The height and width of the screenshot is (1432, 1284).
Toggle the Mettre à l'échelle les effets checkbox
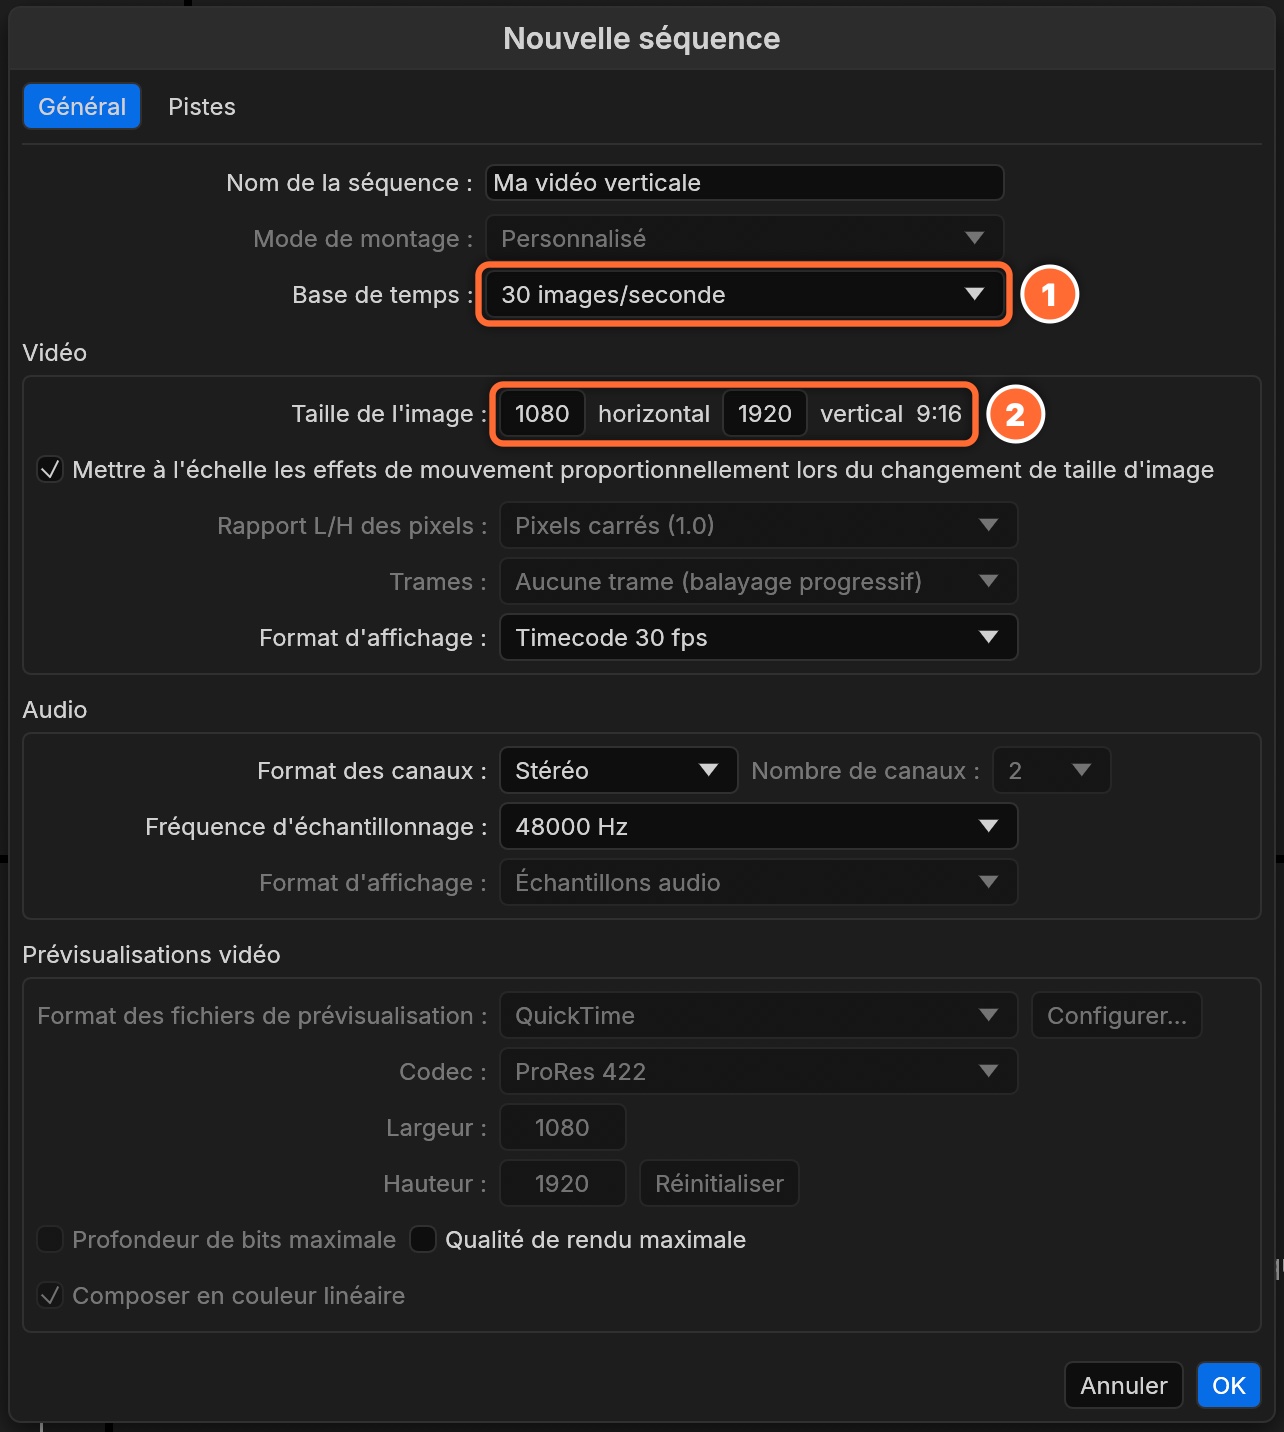(x=50, y=470)
